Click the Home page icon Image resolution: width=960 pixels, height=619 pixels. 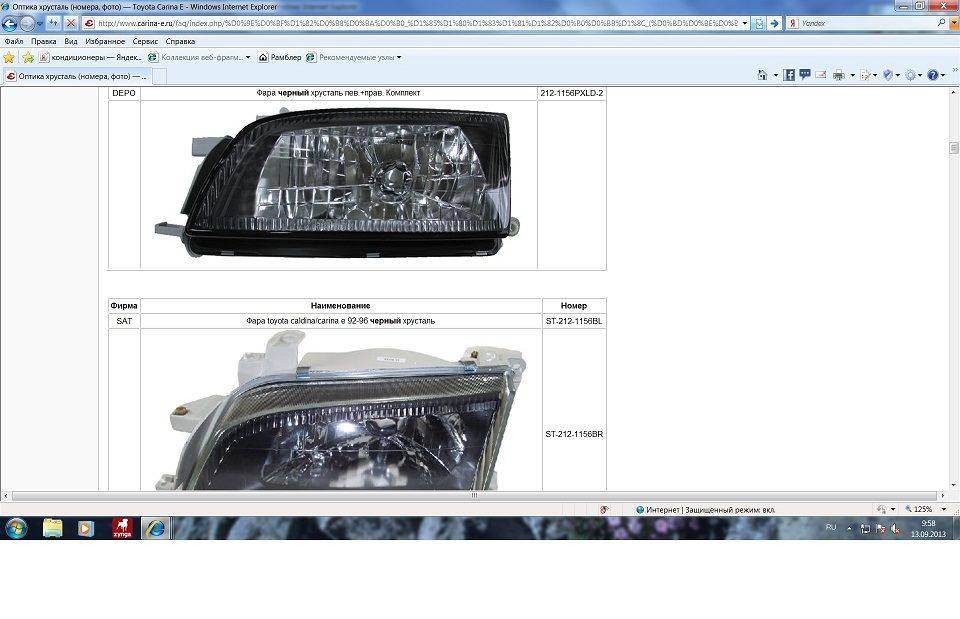(x=762, y=75)
